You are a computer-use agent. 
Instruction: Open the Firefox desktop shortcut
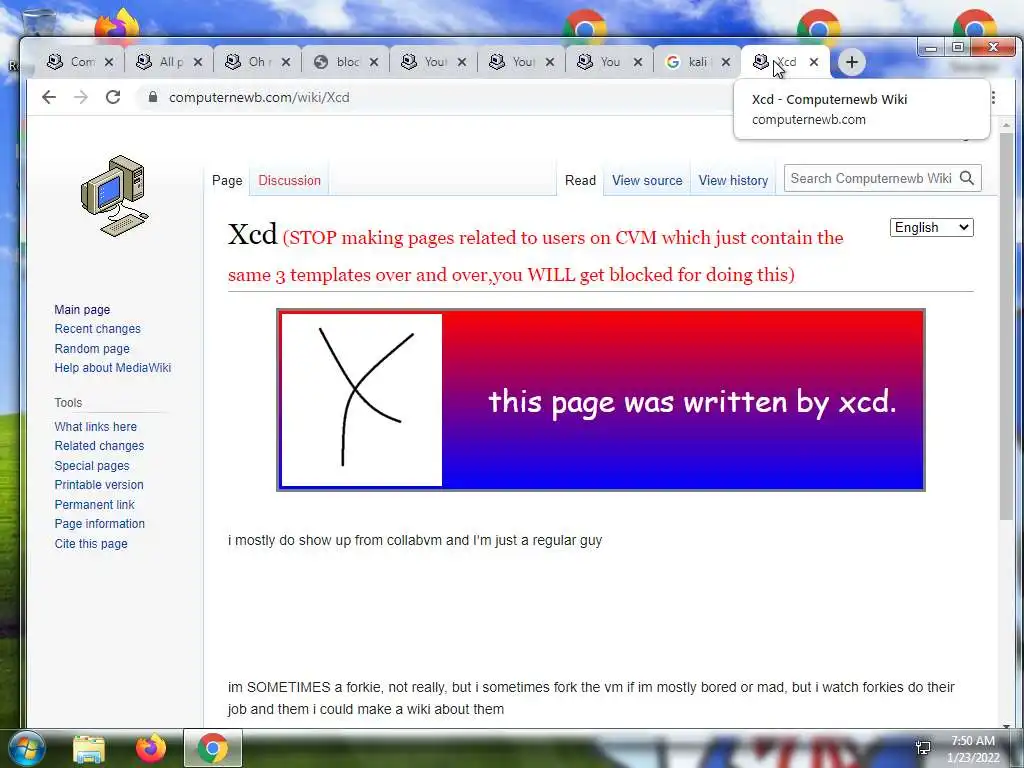click(117, 25)
